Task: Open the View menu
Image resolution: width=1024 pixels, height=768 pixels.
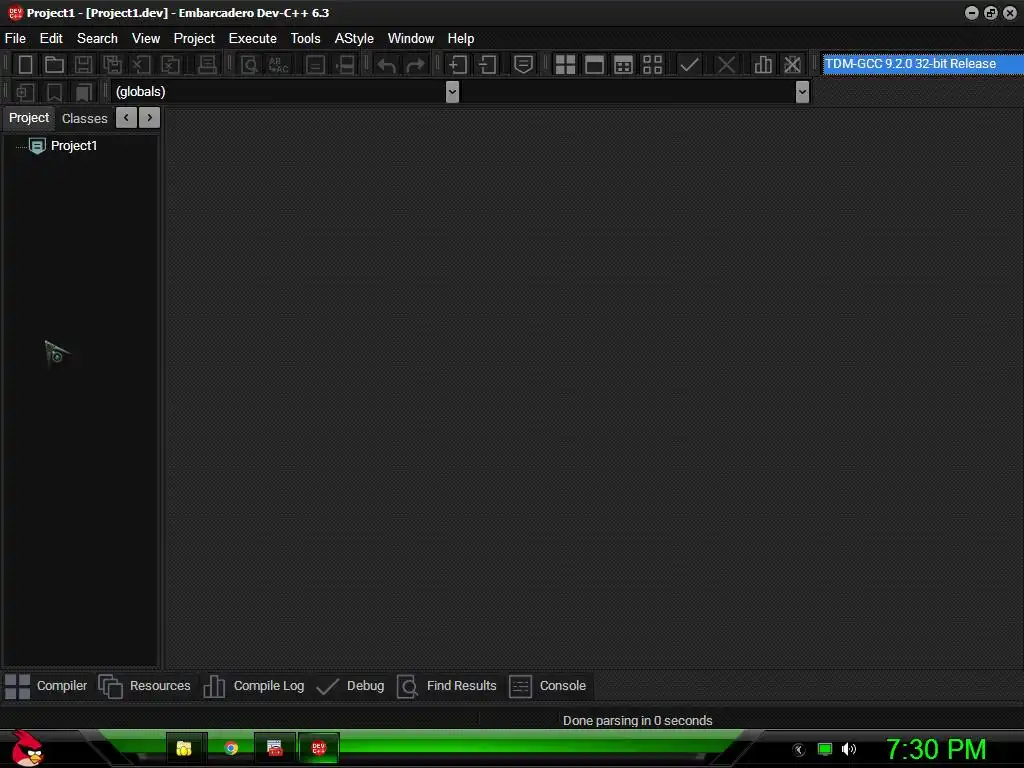Action: (x=146, y=39)
